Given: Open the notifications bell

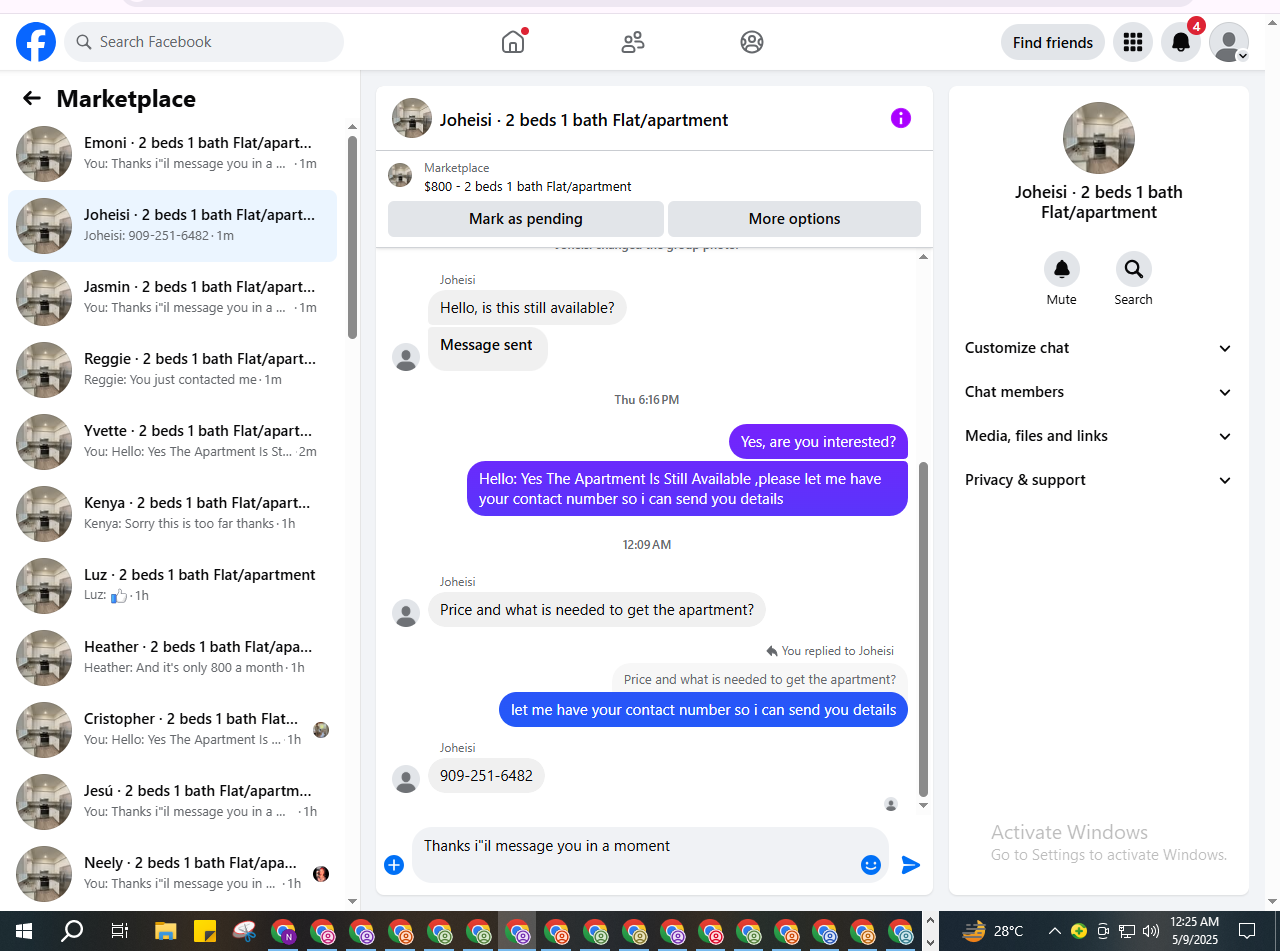Looking at the screenshot, I should pyautogui.click(x=1181, y=42).
